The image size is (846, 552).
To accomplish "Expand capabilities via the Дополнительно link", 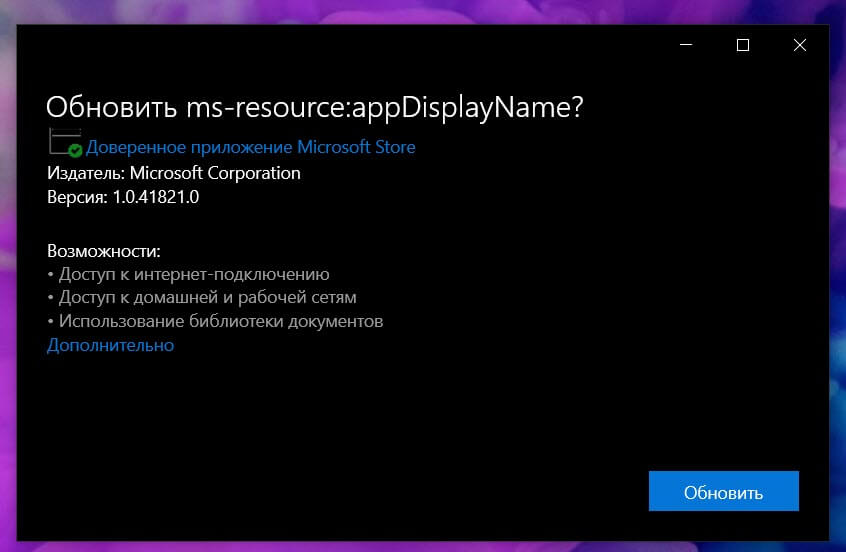I will (x=110, y=345).
